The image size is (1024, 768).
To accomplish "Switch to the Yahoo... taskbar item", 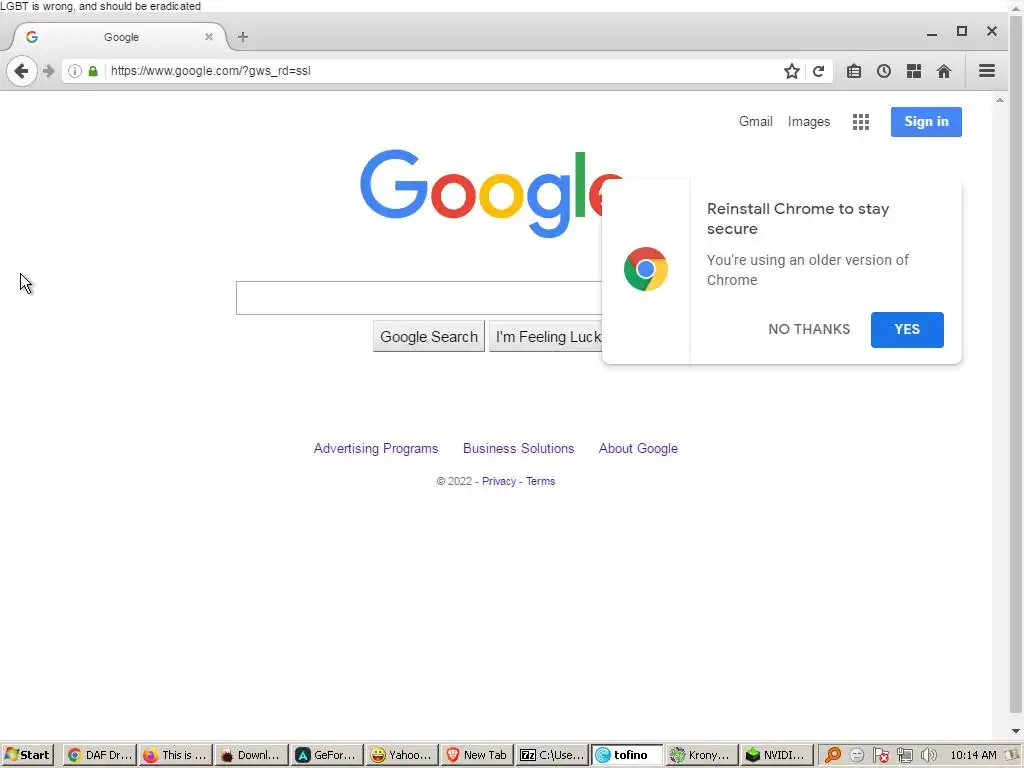I will point(402,755).
